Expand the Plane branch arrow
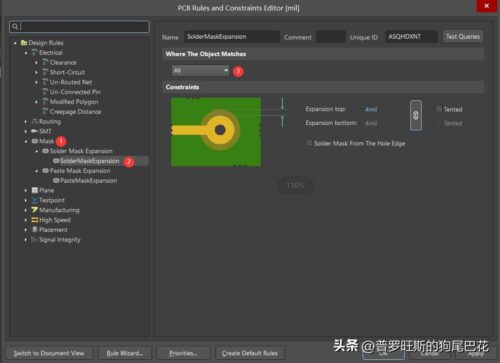Image resolution: width=500 pixels, height=363 pixels. click(26, 190)
